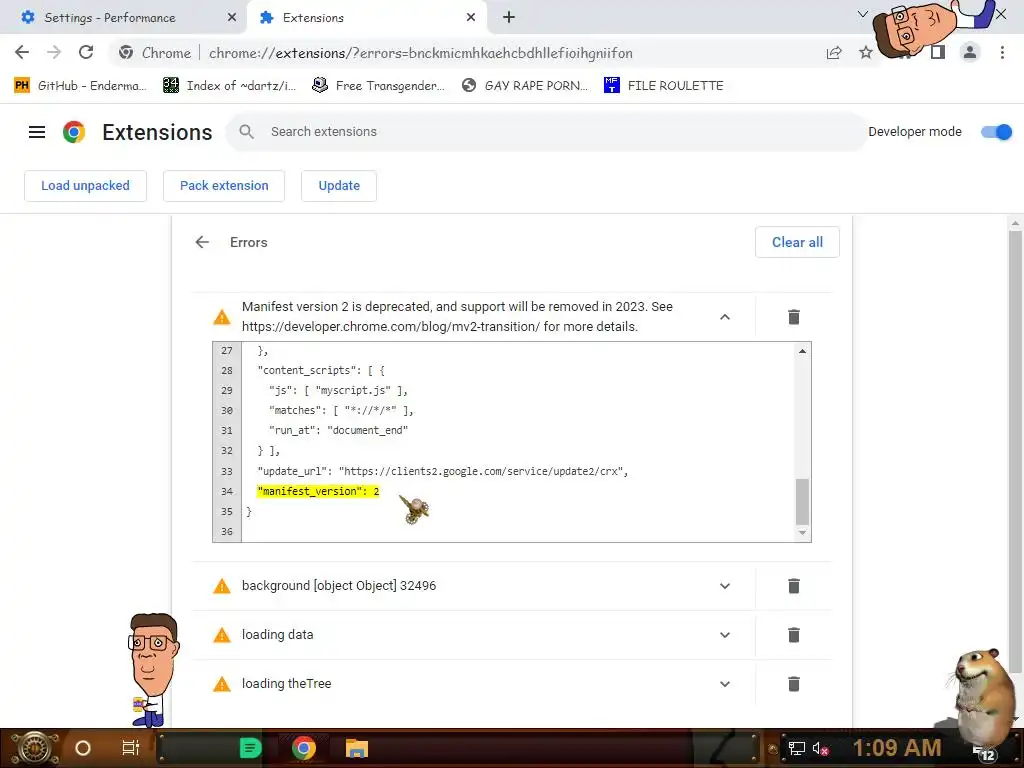Image resolution: width=1024 pixels, height=768 pixels.
Task: Click code viewer scrollbar thumb
Action: (803, 502)
